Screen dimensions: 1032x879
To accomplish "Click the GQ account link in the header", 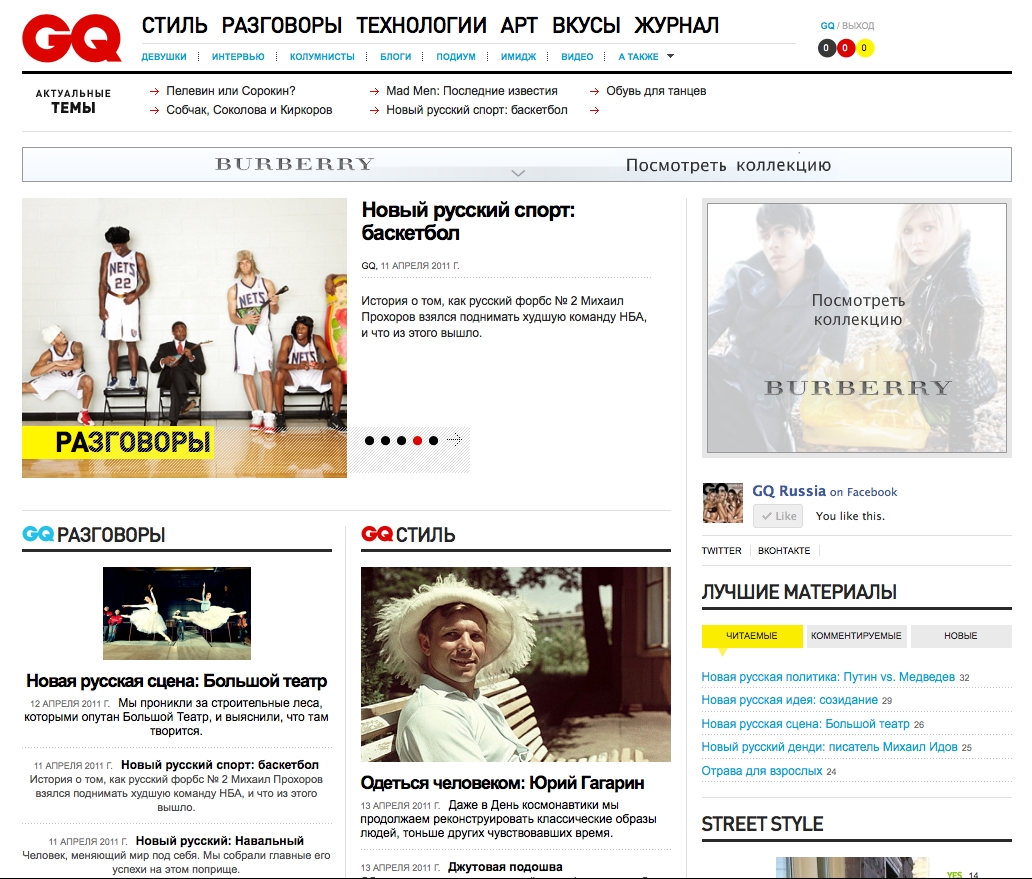I will [x=827, y=26].
